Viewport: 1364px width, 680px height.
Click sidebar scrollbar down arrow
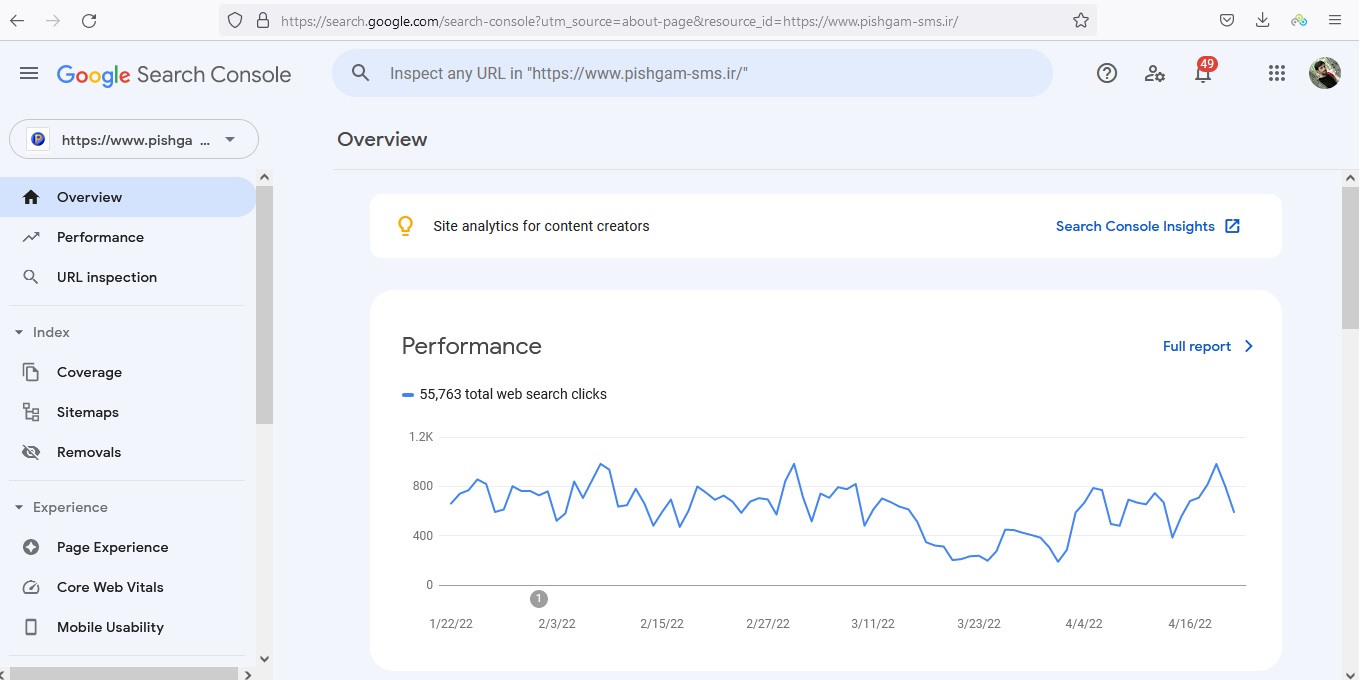click(264, 658)
